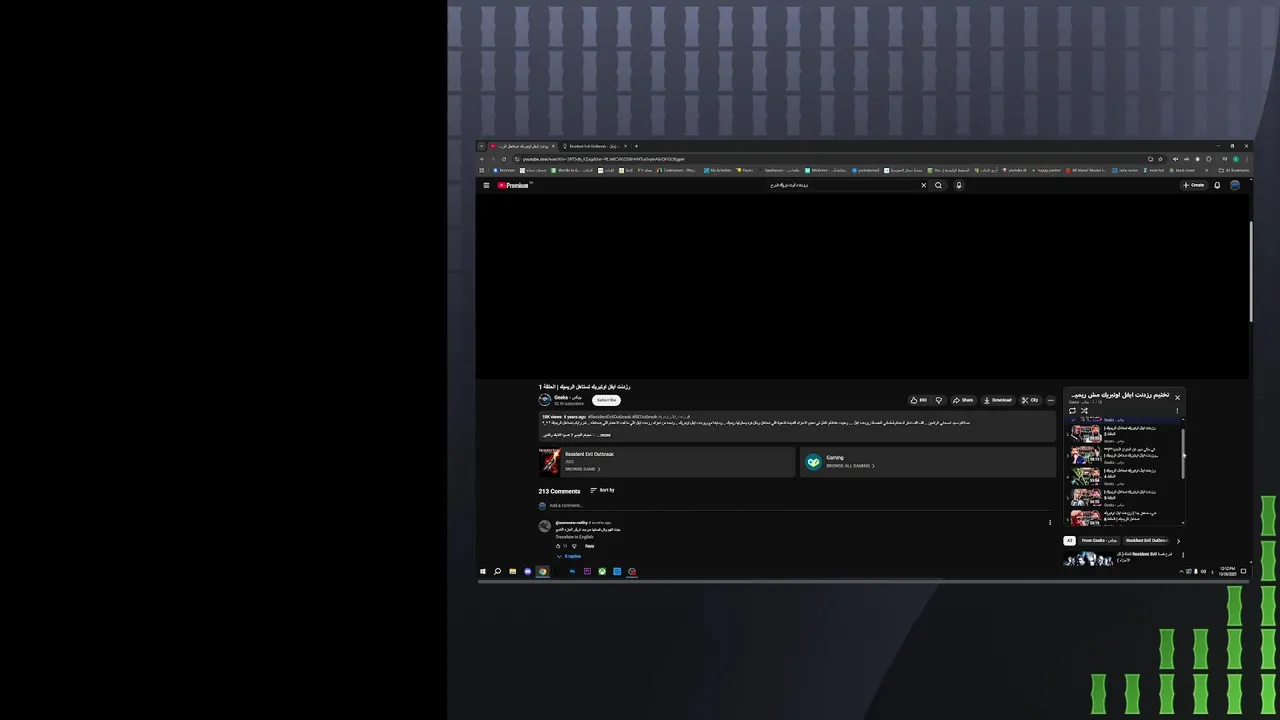Reply to the first comment
Screen dimensions: 1280x720
pos(589,546)
